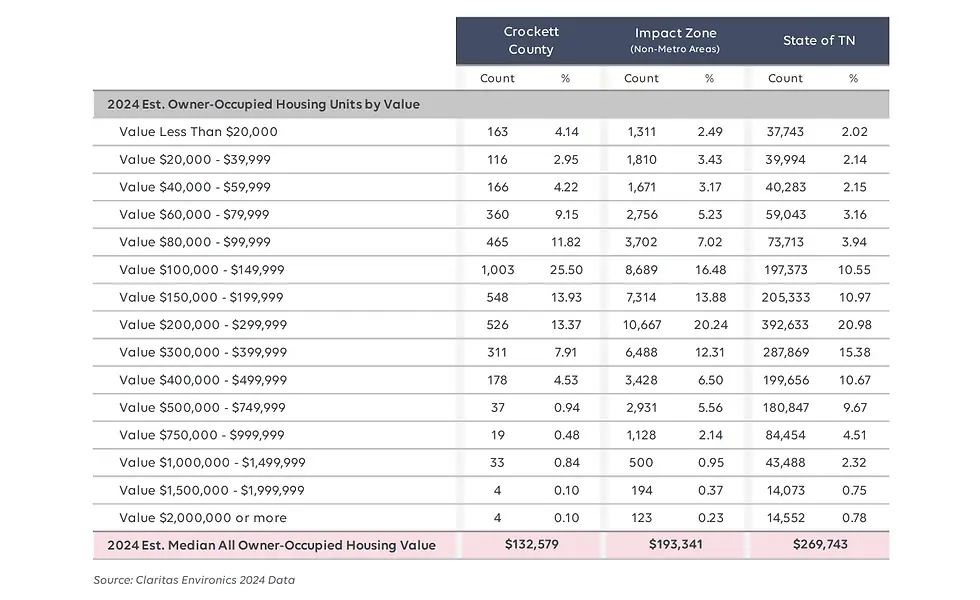This screenshot has width=980, height=600.
Task: Select Impact Zone median value $193,341
Action: (676, 544)
